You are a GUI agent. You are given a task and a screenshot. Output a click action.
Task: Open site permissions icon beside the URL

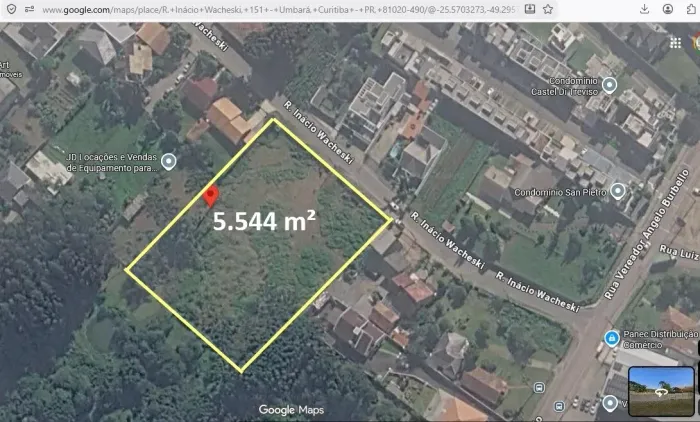tap(29, 9)
